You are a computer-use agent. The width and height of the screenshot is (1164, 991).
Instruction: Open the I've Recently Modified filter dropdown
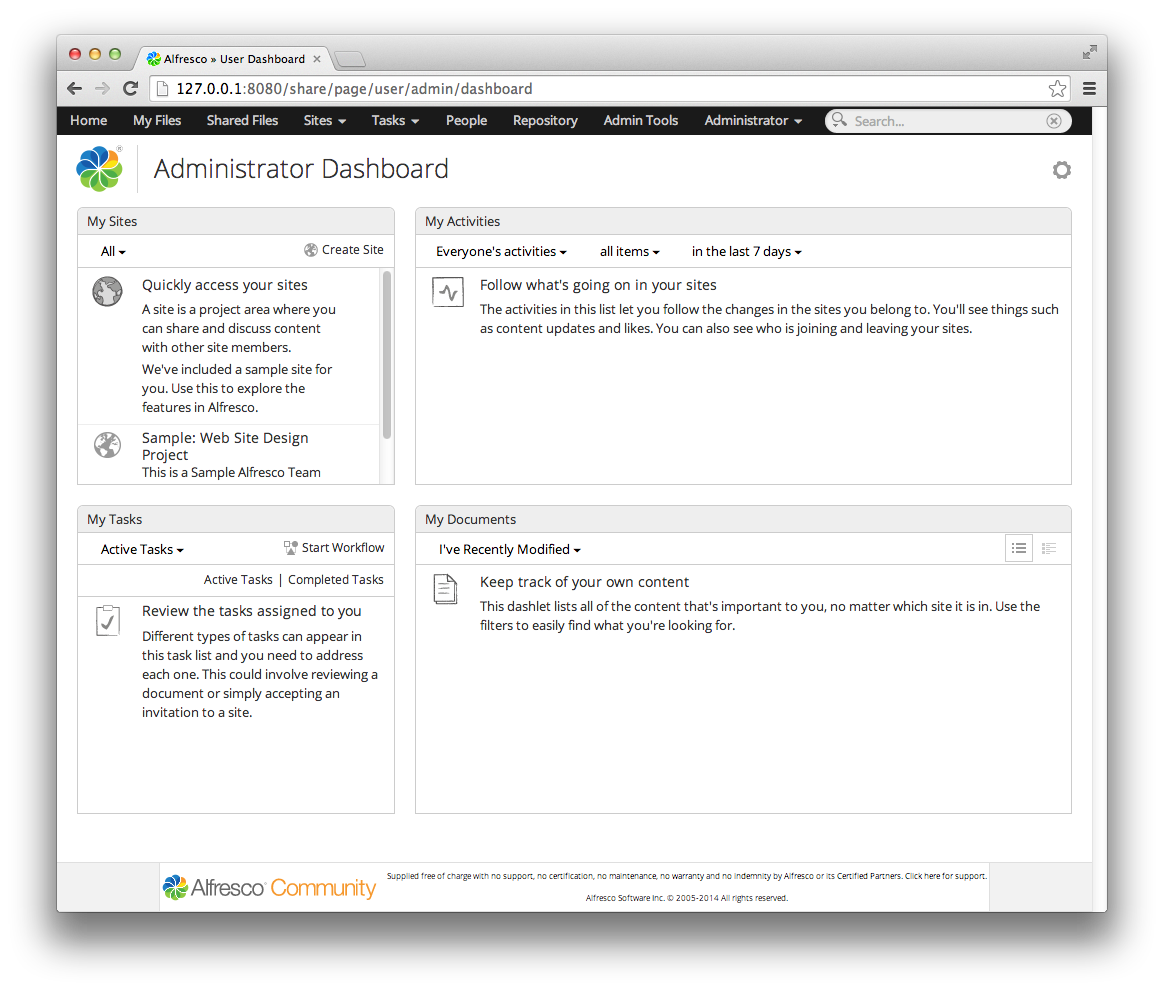pos(509,549)
